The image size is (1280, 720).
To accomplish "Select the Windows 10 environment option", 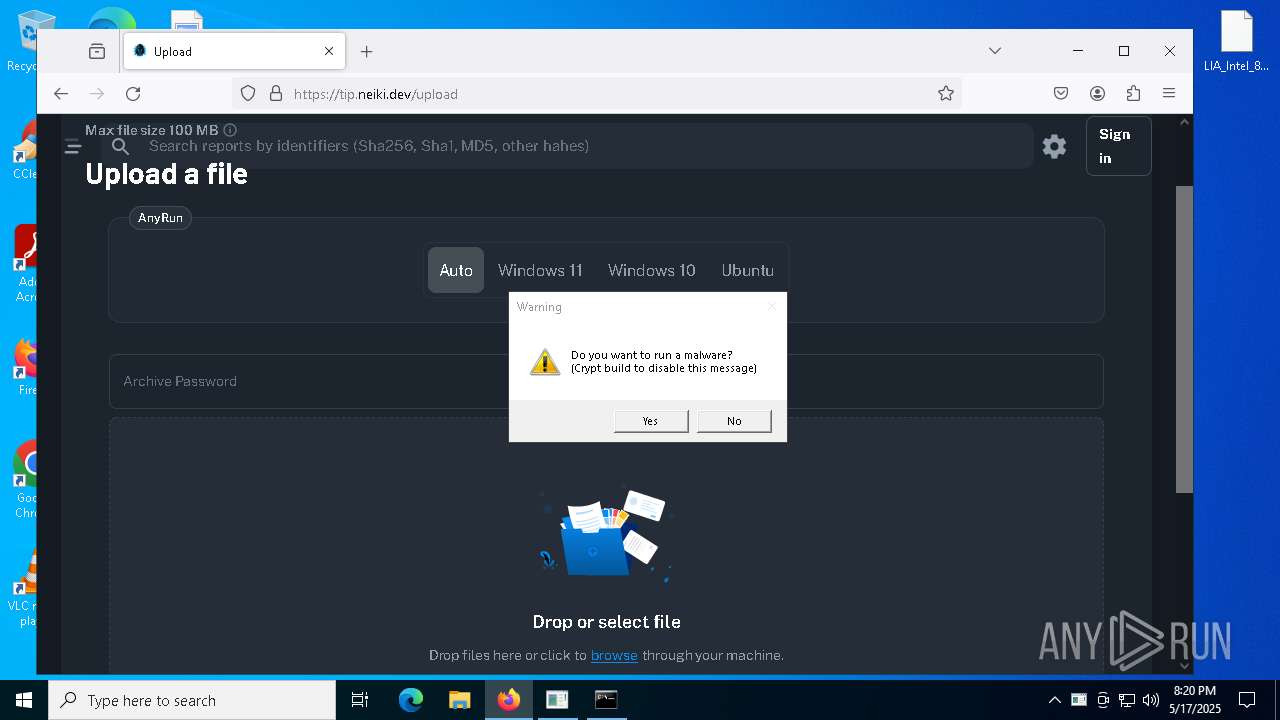I will [x=652, y=270].
